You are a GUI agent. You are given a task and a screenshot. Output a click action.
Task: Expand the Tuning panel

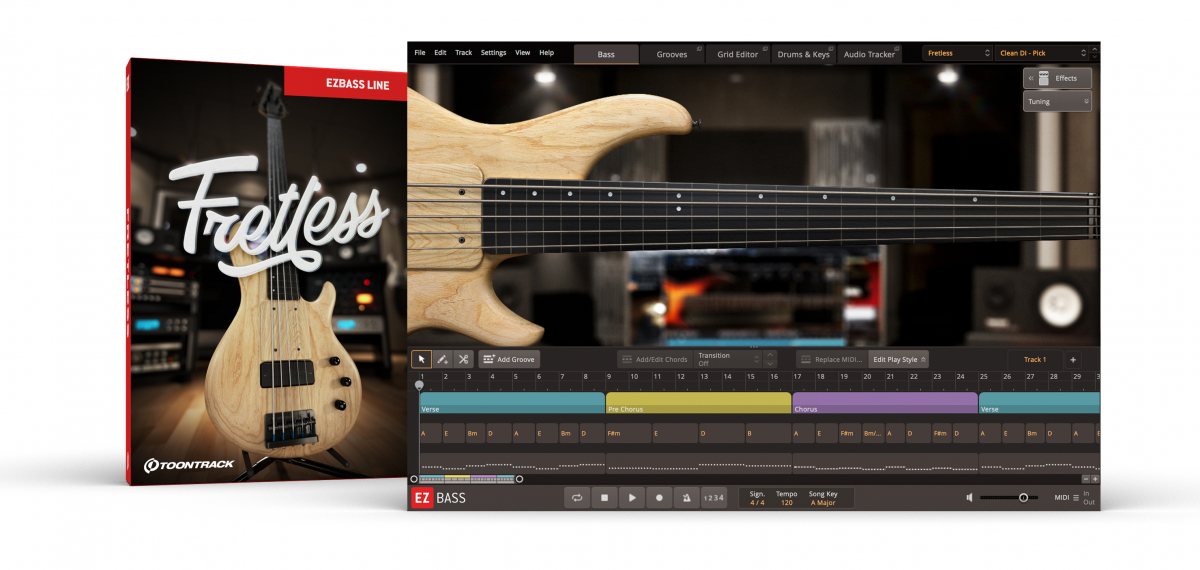tap(1057, 101)
